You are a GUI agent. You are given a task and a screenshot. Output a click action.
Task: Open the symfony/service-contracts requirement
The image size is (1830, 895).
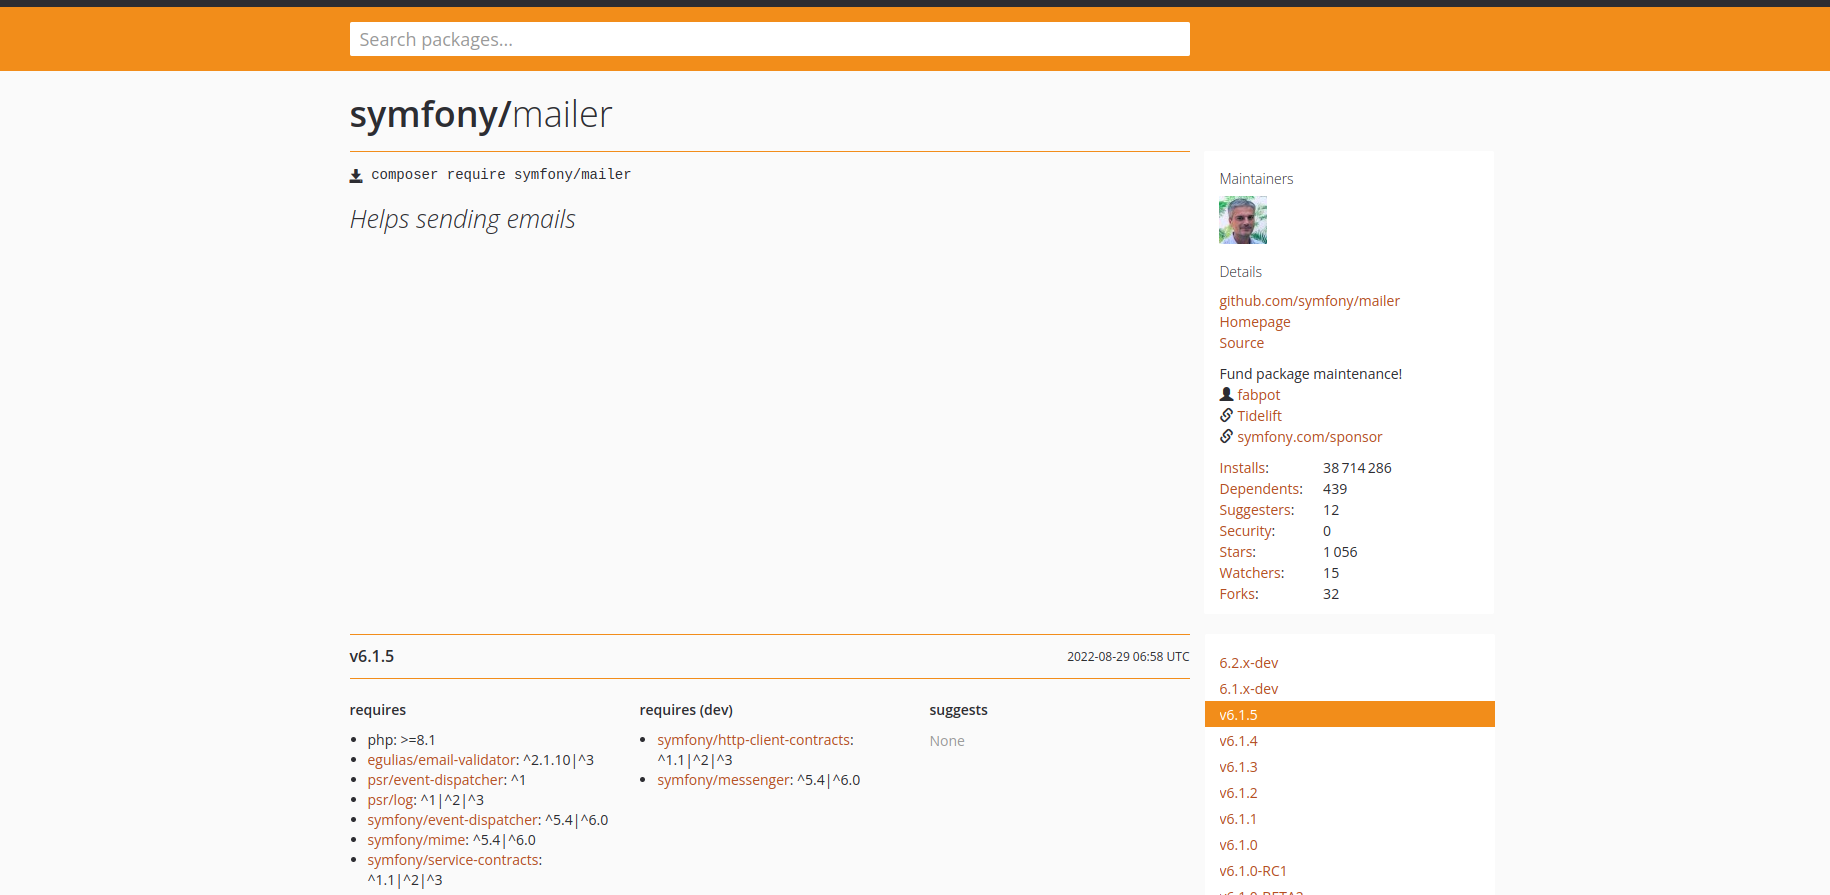click(452, 860)
